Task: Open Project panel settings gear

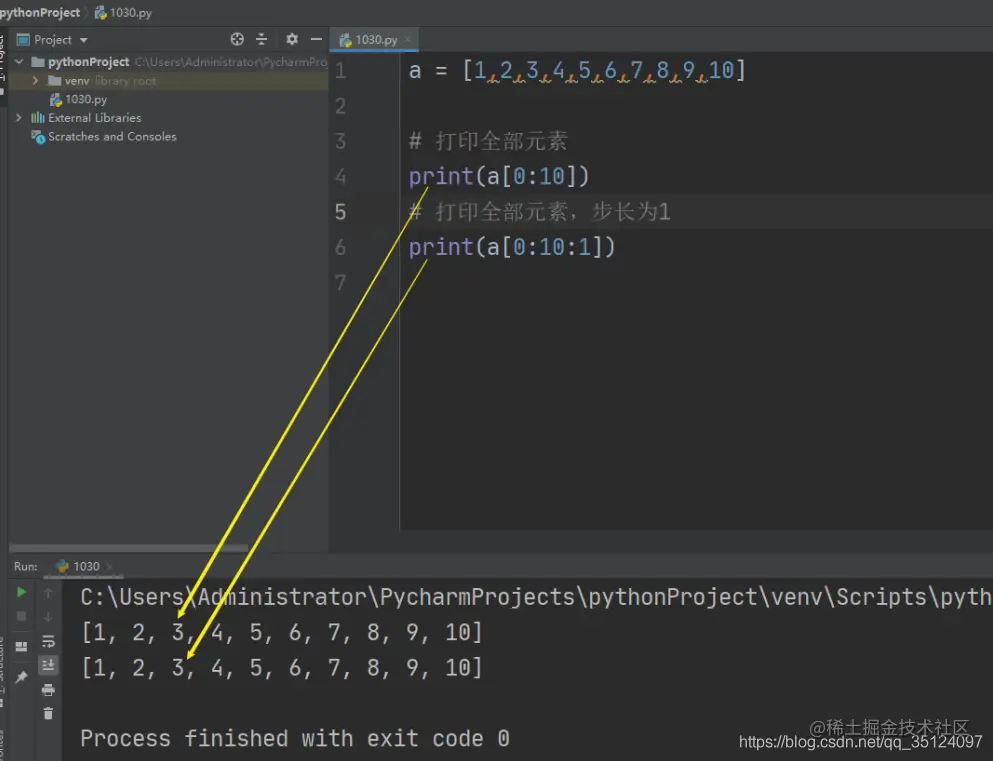Action: [x=291, y=39]
